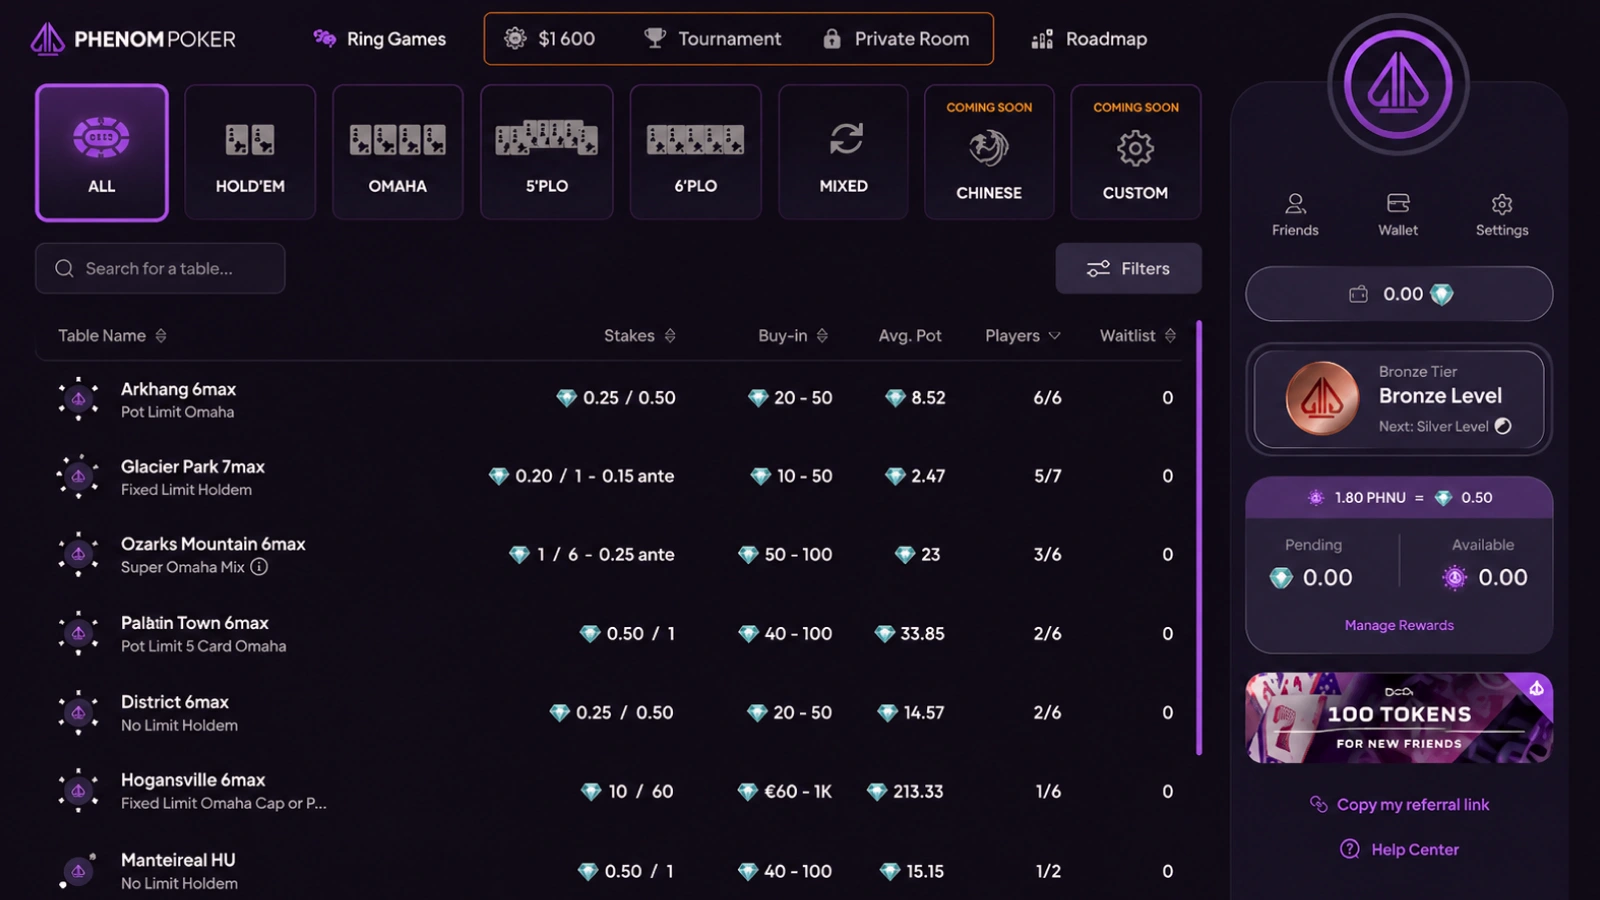Click the Pending rewards diamond icon
The height and width of the screenshot is (900, 1600).
[1281, 578]
